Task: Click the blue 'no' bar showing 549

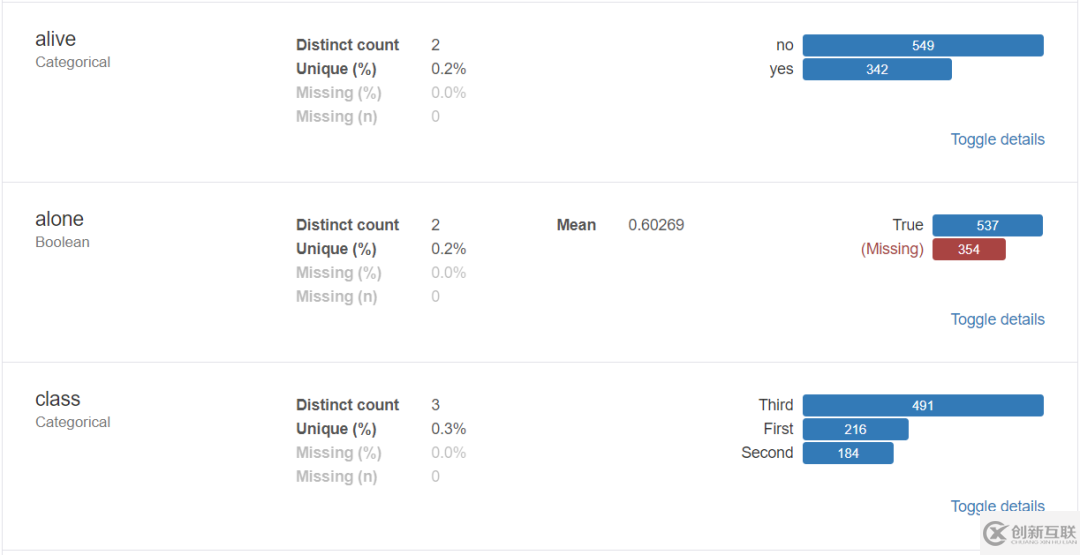Action: click(x=922, y=46)
